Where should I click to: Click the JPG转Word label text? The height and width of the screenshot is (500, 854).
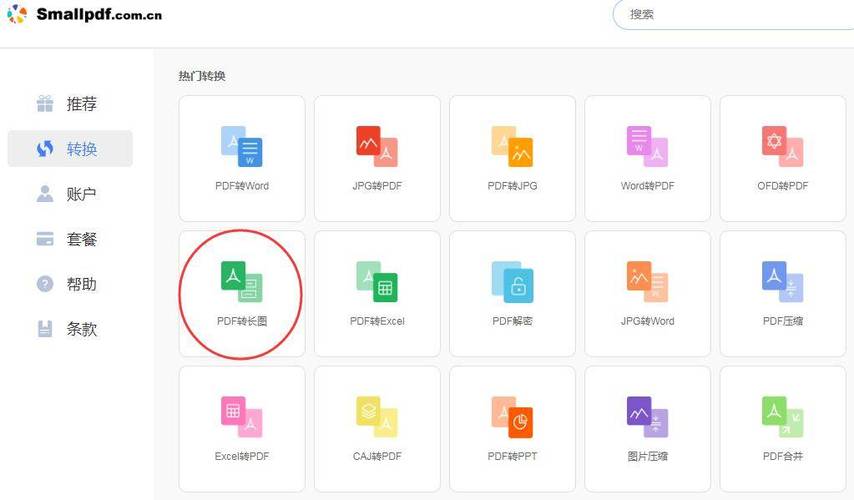(647, 321)
